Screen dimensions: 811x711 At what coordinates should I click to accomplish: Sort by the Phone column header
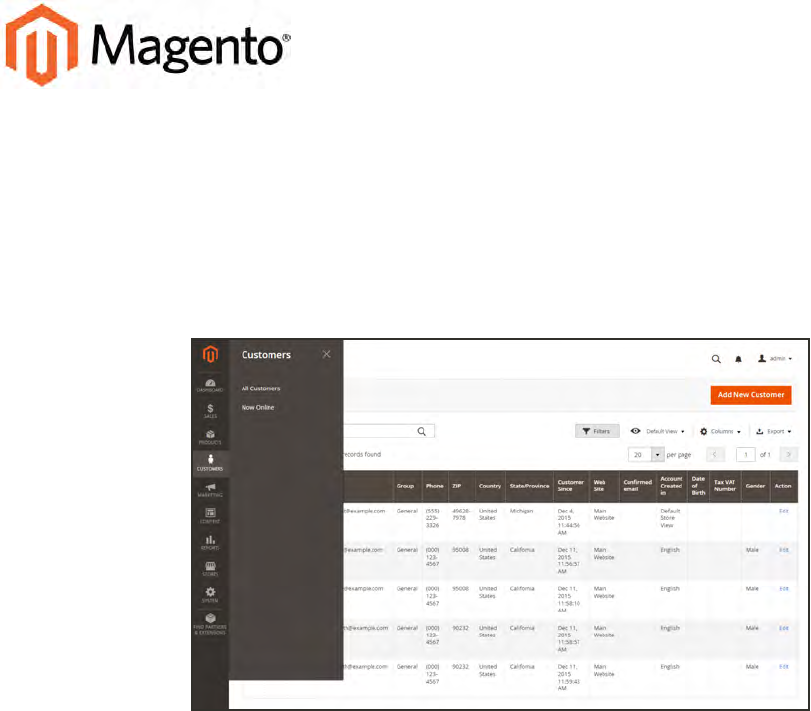435,486
